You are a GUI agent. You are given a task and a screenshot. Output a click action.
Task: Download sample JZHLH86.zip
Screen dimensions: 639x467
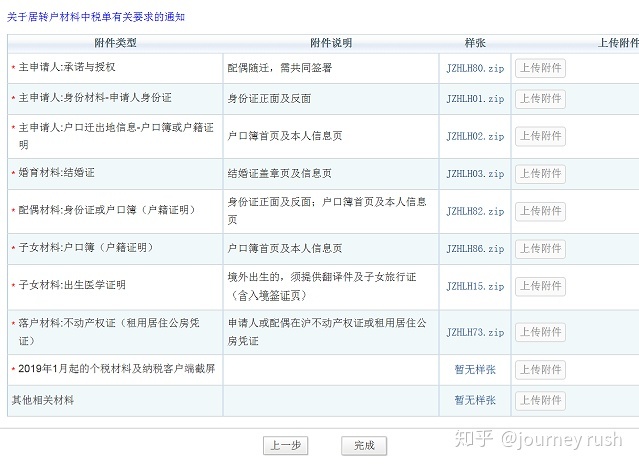click(475, 249)
